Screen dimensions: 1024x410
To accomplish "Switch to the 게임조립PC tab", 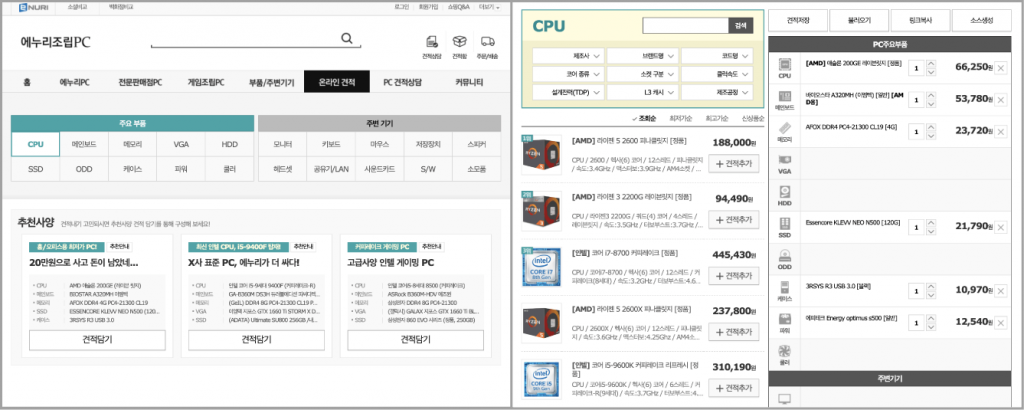I will (x=206, y=82).
